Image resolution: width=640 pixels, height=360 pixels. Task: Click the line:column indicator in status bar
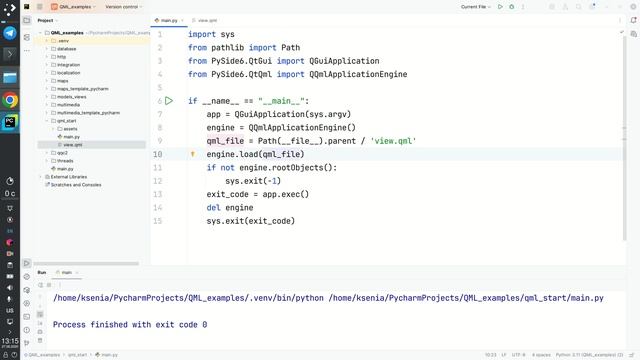pos(491,355)
